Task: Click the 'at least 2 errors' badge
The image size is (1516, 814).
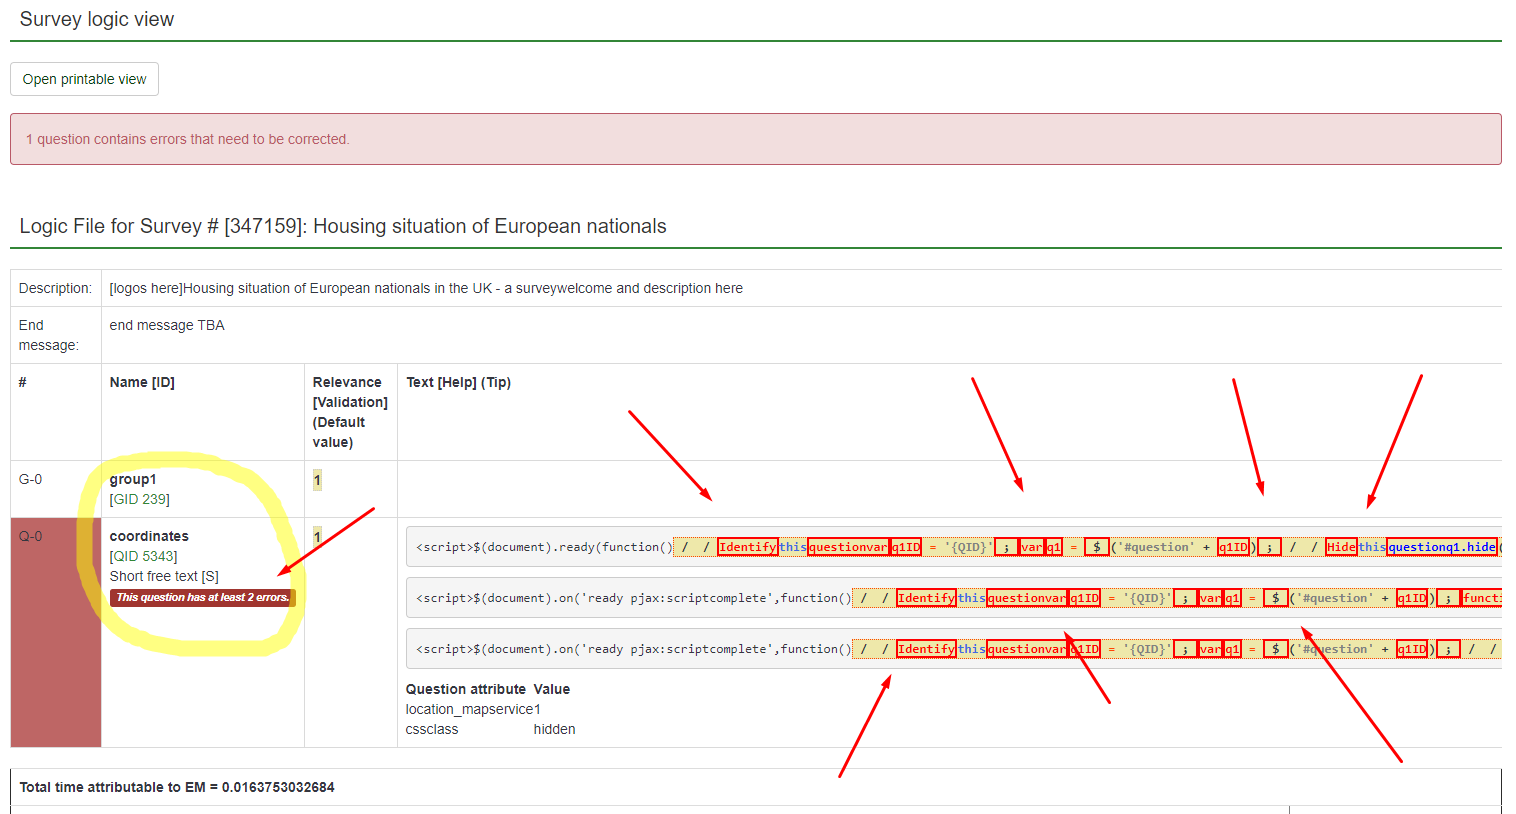Action: pyautogui.click(x=202, y=598)
